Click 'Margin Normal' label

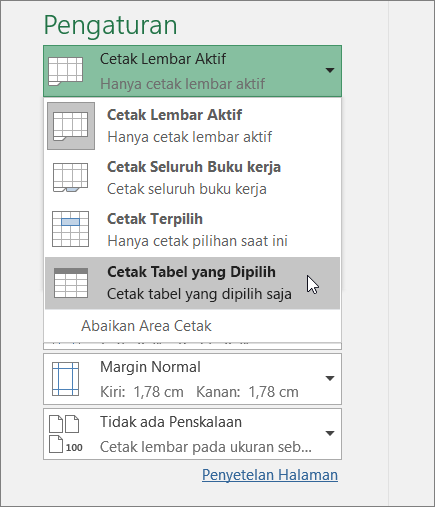click(x=150, y=367)
